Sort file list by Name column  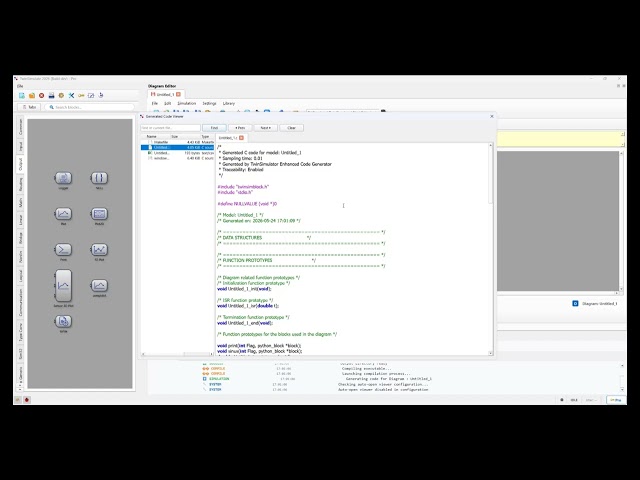coord(156,136)
